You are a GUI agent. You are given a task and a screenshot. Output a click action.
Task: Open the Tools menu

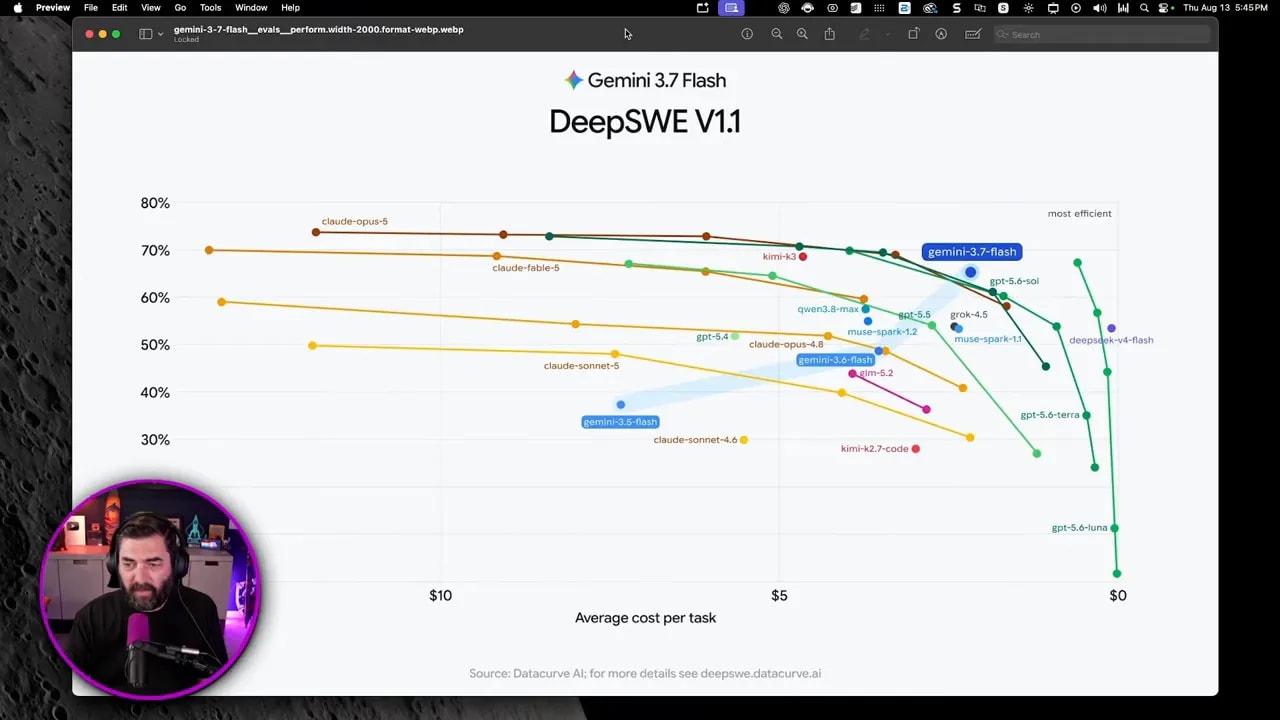[x=210, y=8]
